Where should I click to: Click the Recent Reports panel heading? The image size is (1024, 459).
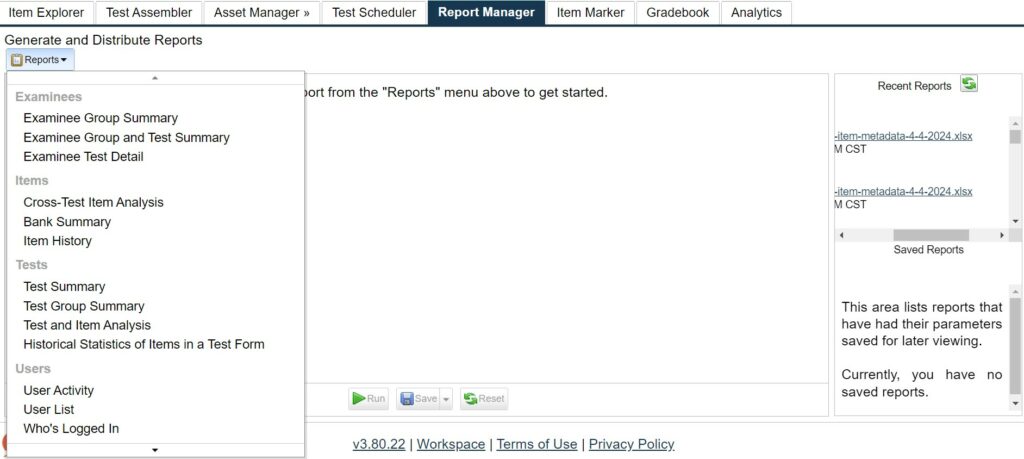click(x=914, y=86)
